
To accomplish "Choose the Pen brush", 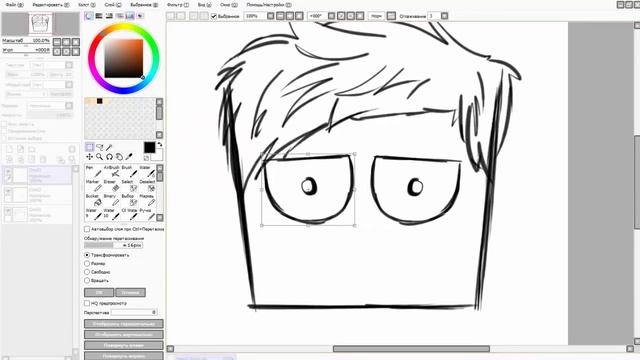I will (93, 171).
